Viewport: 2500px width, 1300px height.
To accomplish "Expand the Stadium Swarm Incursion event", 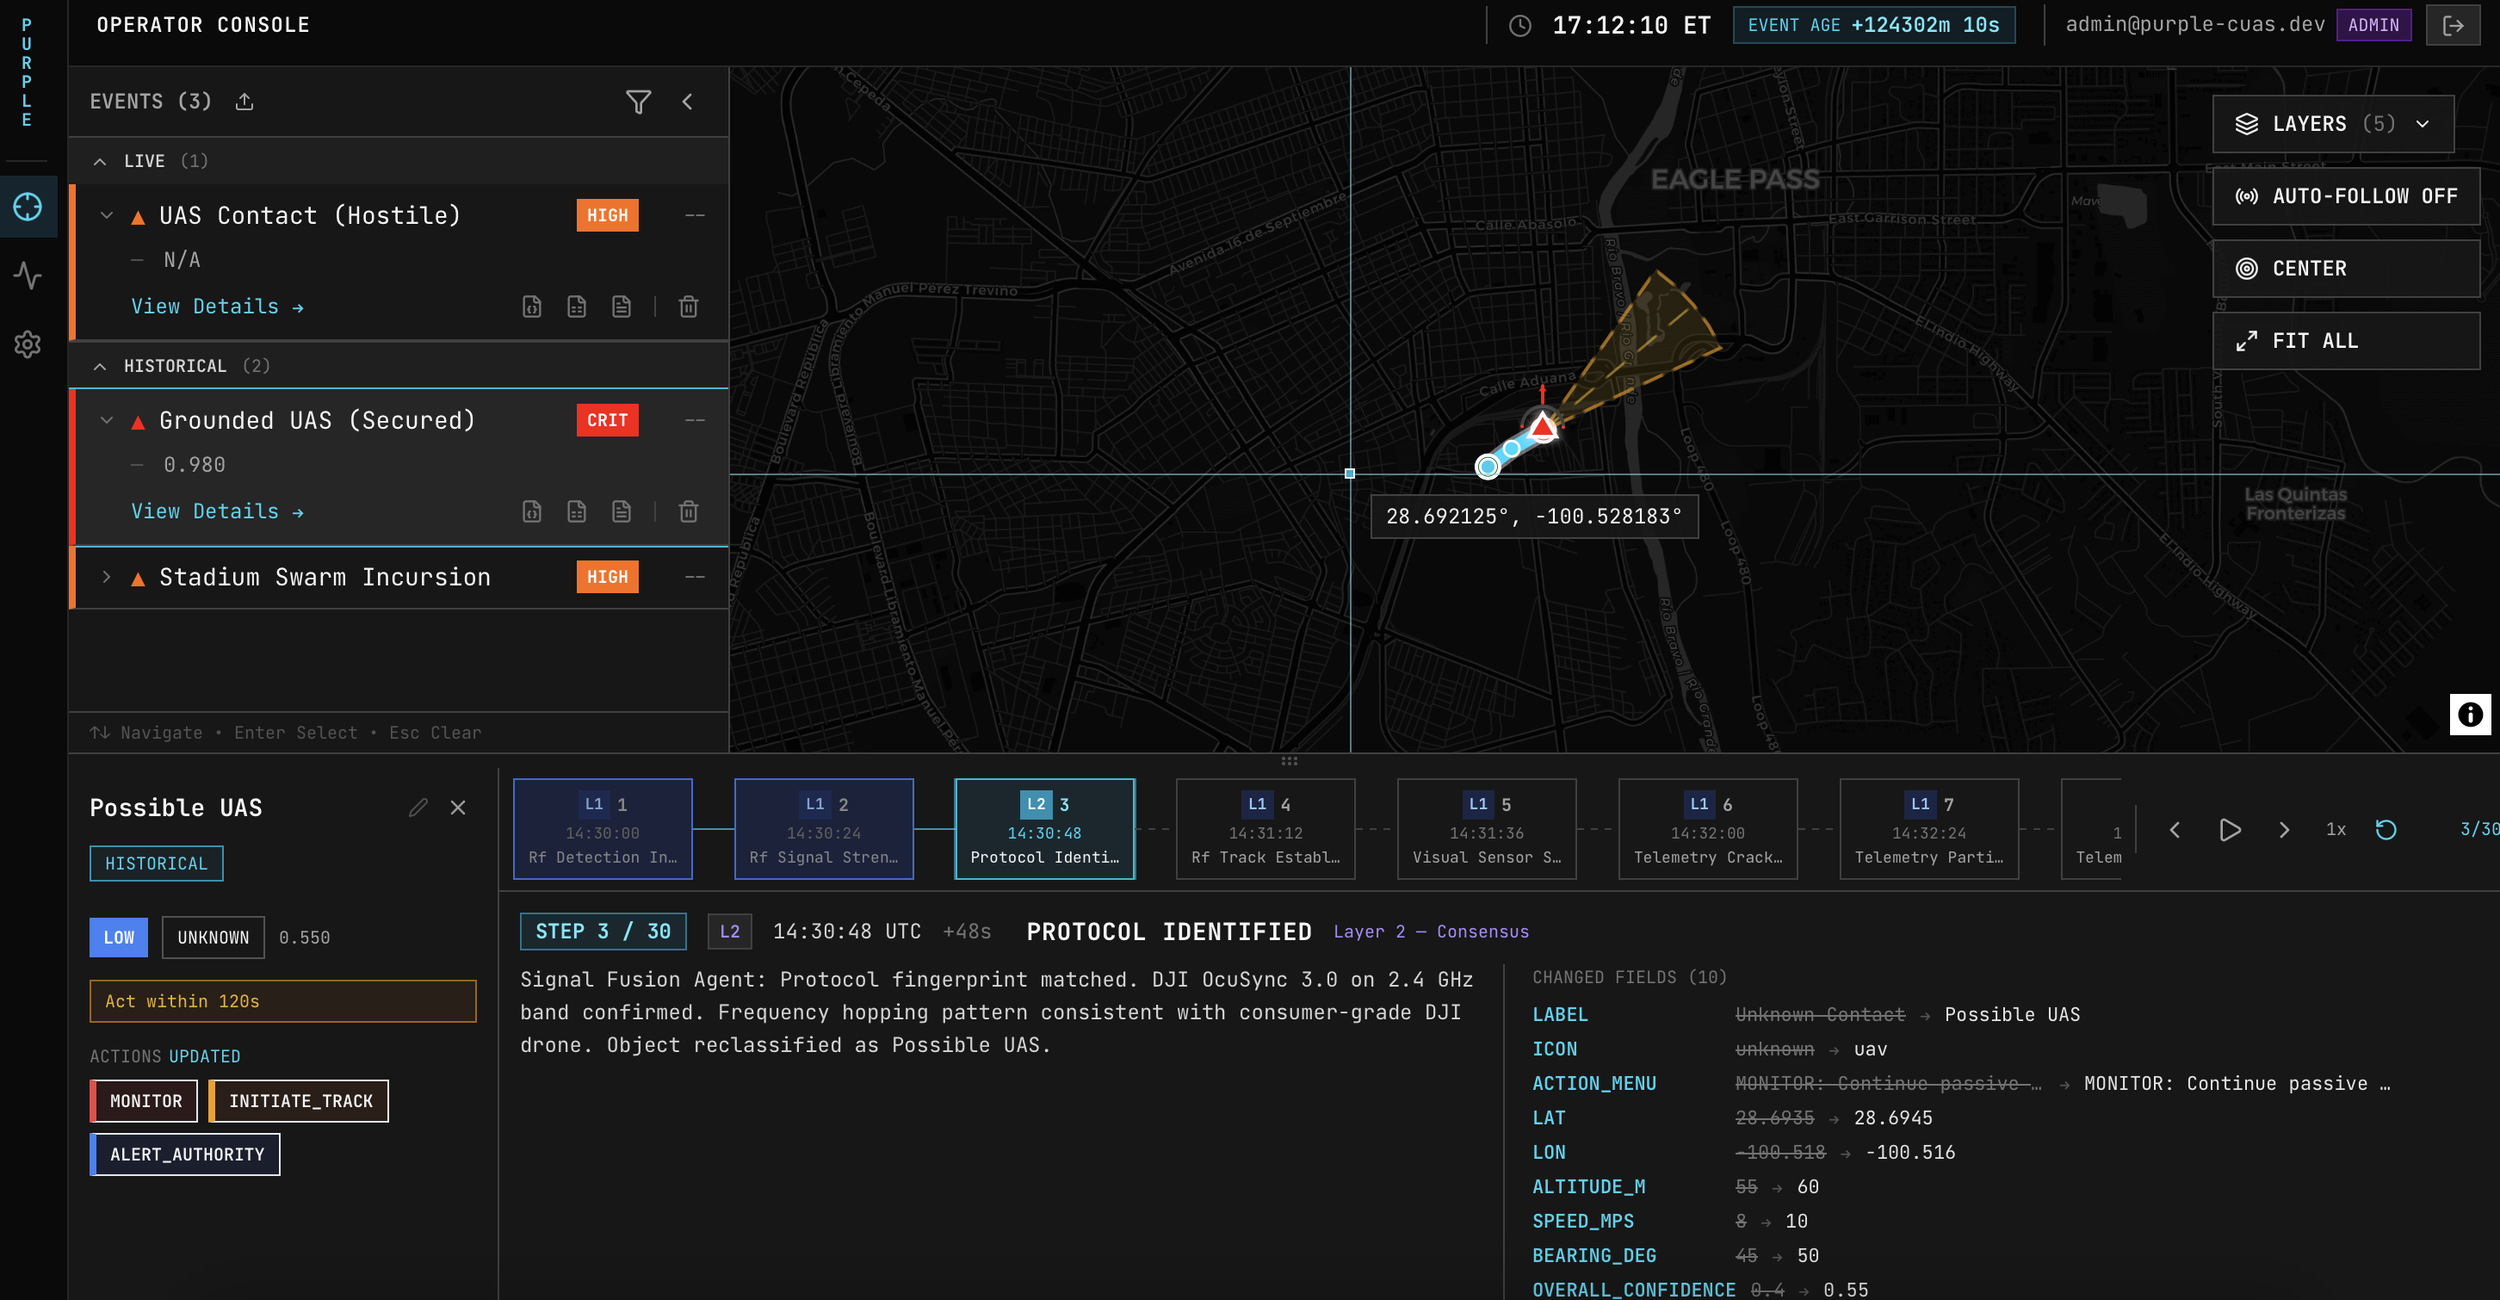I will pos(107,578).
